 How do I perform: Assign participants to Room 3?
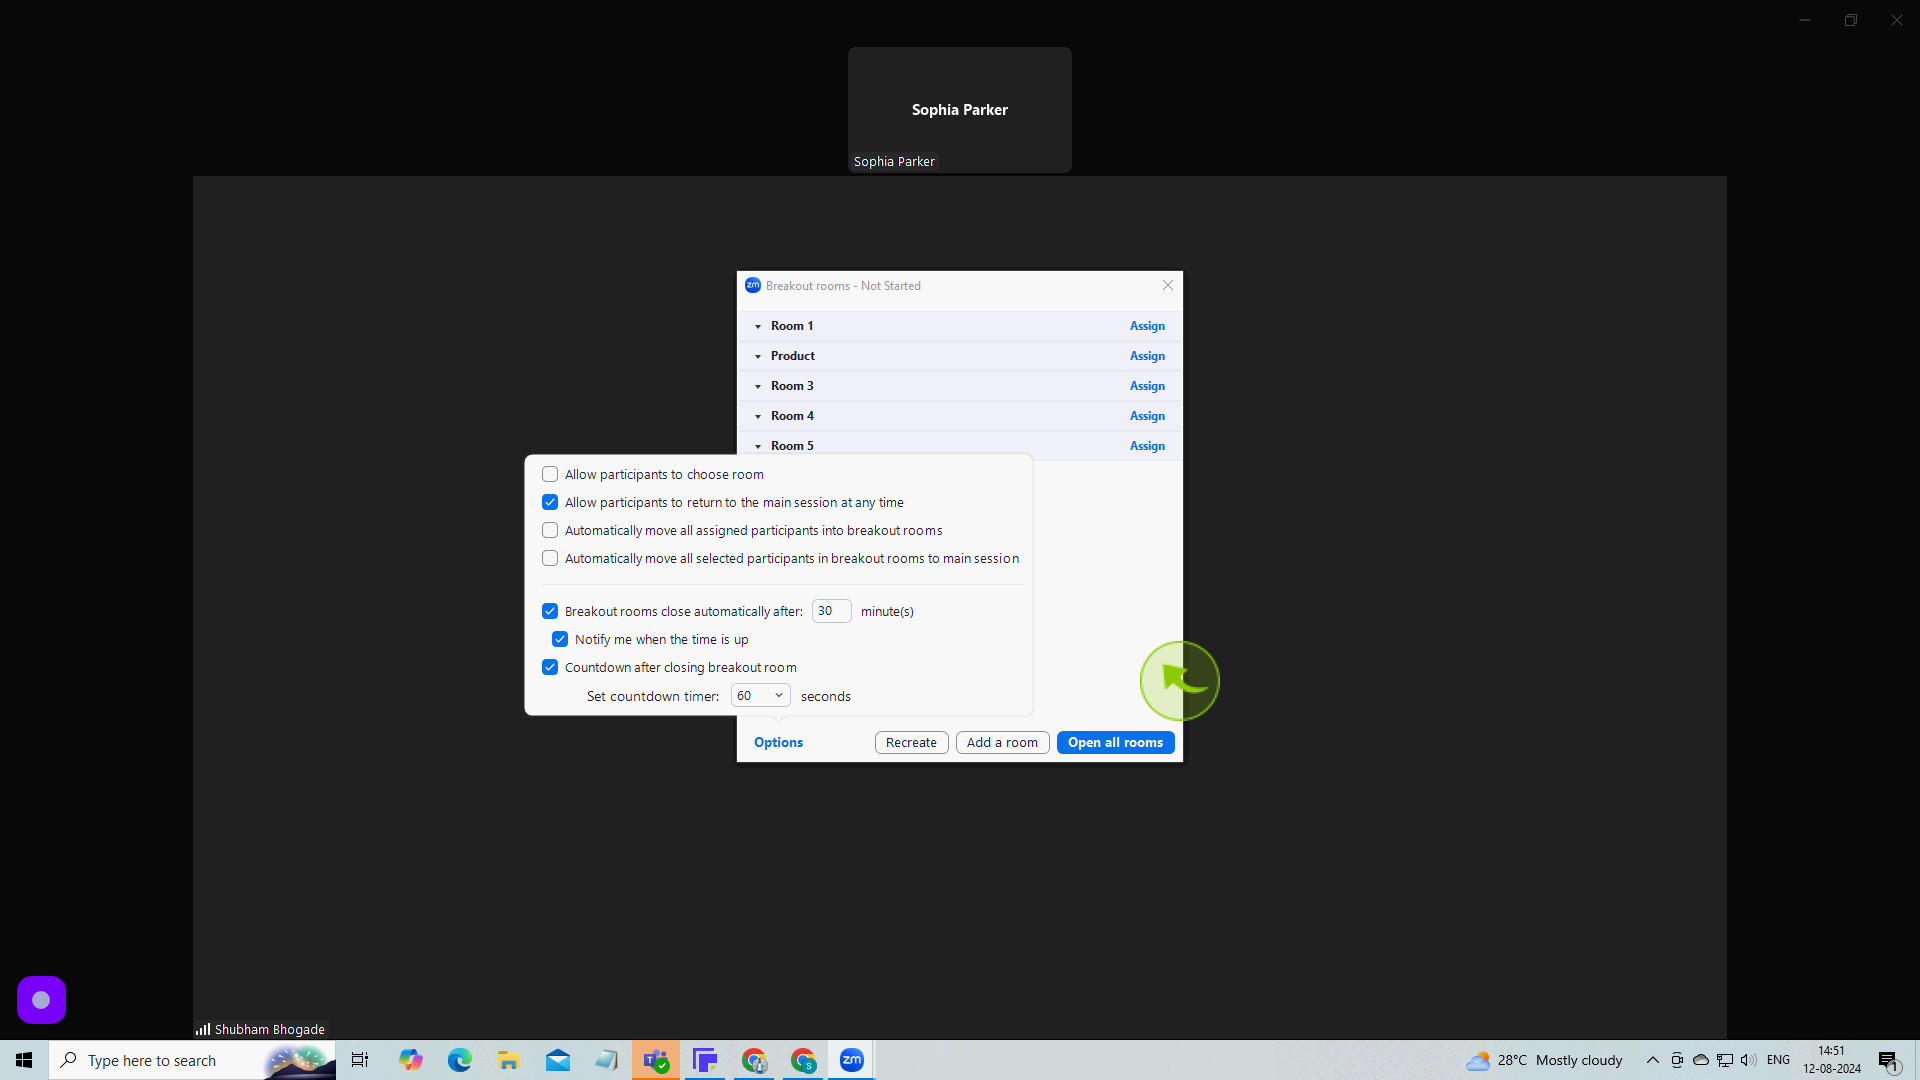point(1147,386)
